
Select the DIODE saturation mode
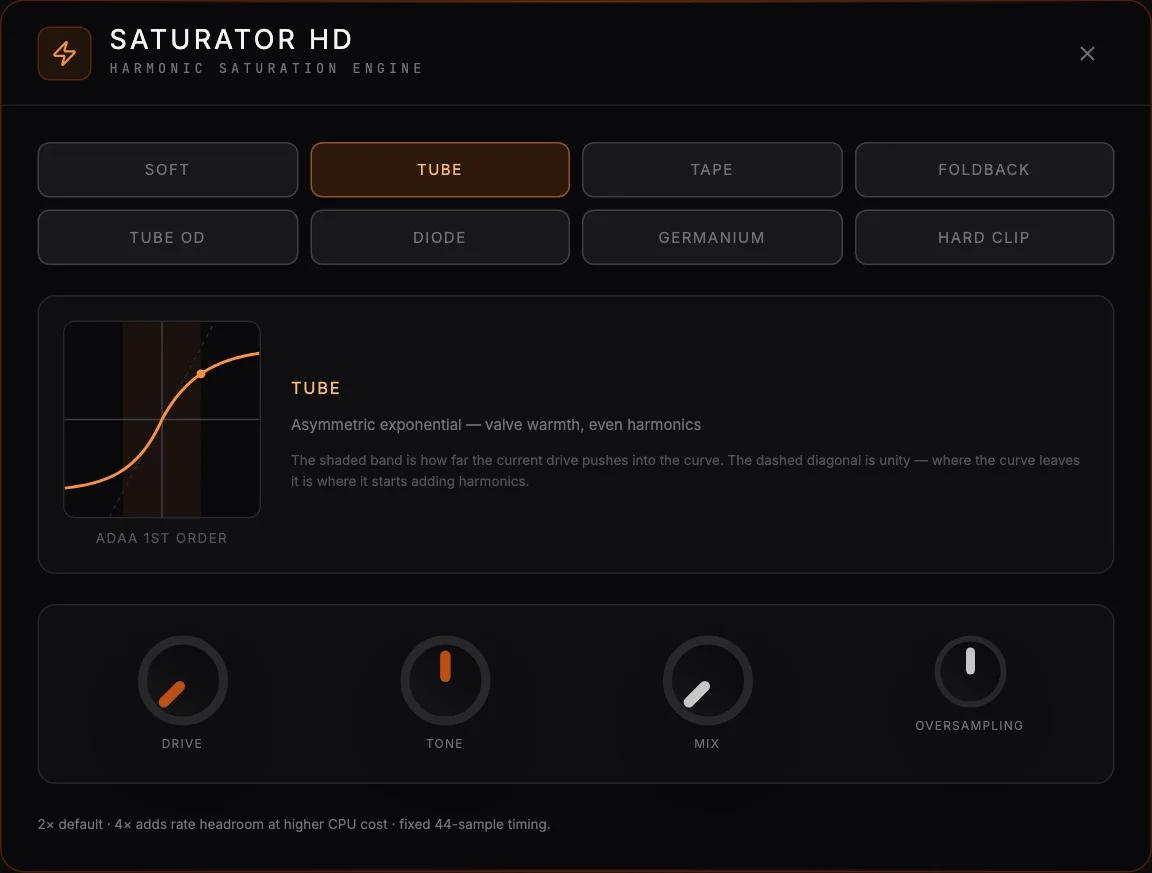(x=440, y=237)
